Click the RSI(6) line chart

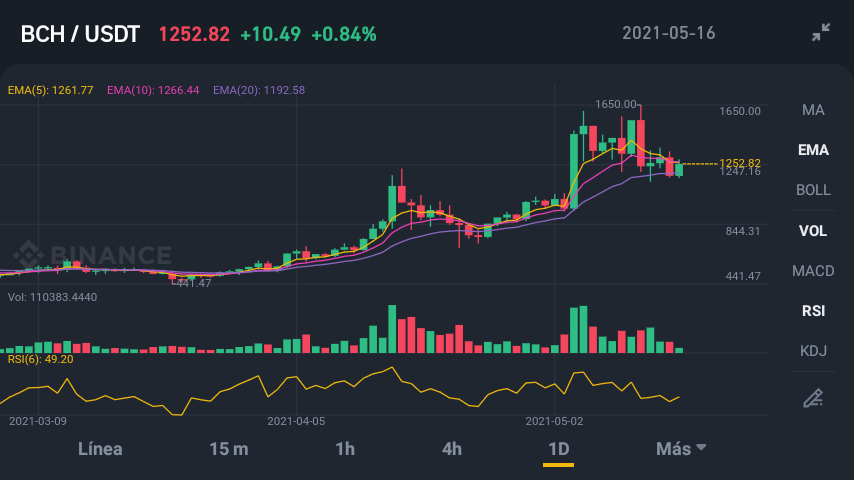click(339, 391)
